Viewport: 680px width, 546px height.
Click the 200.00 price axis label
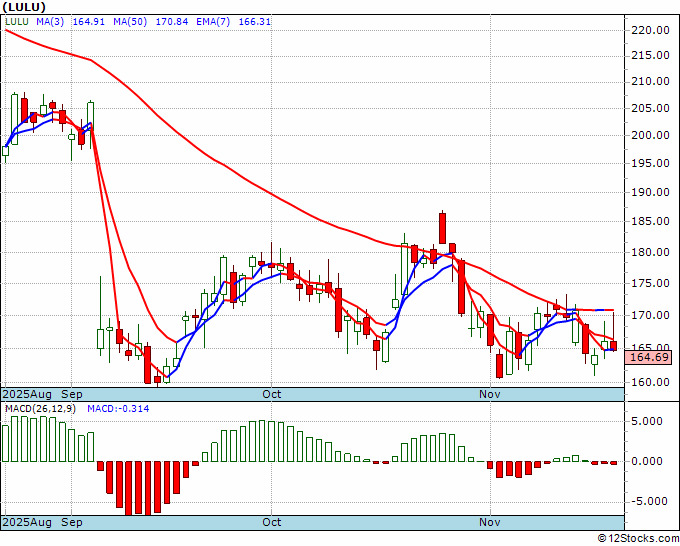pos(649,135)
